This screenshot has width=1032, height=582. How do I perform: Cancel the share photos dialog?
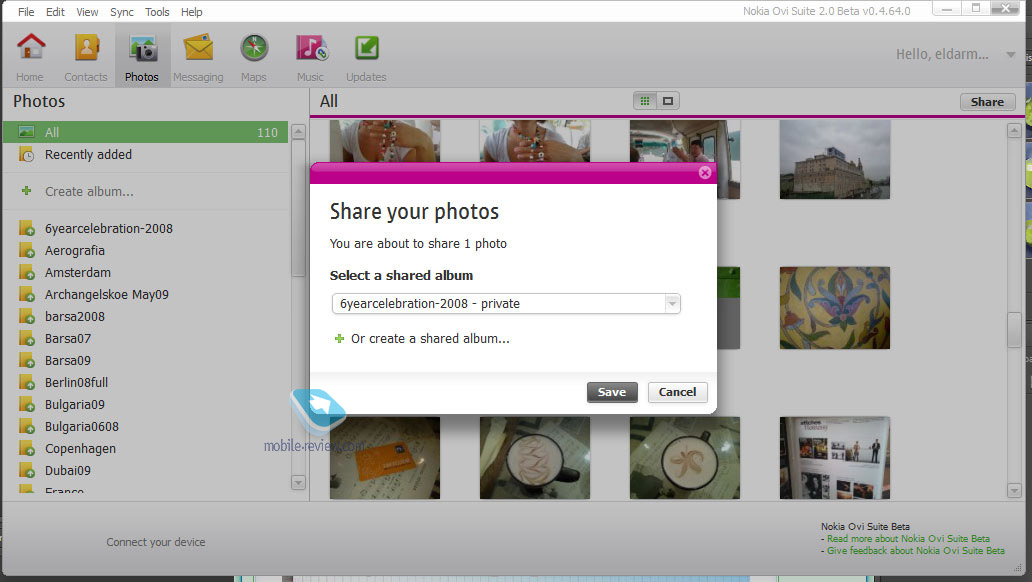point(677,392)
